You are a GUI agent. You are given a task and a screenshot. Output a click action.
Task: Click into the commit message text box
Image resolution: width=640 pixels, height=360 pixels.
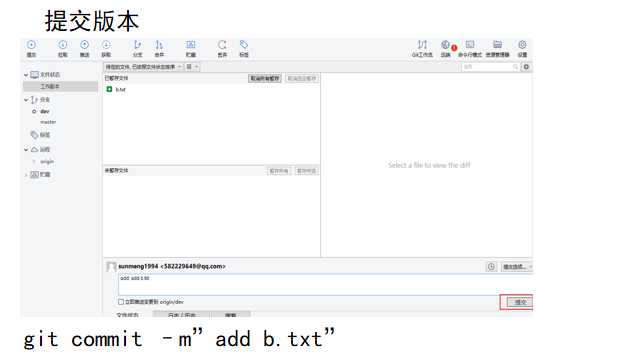tap(325, 284)
